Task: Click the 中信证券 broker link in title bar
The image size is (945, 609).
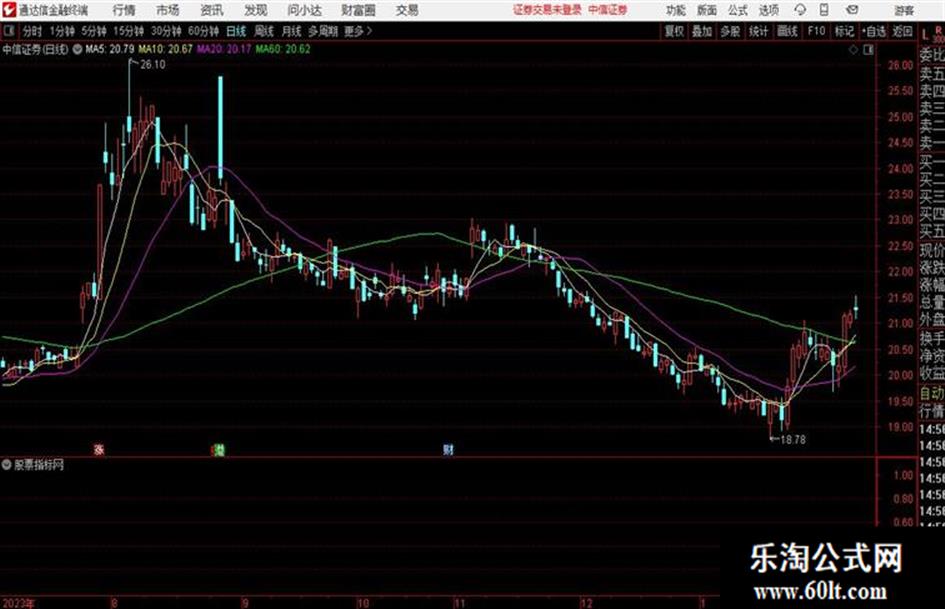Action: [x=608, y=10]
